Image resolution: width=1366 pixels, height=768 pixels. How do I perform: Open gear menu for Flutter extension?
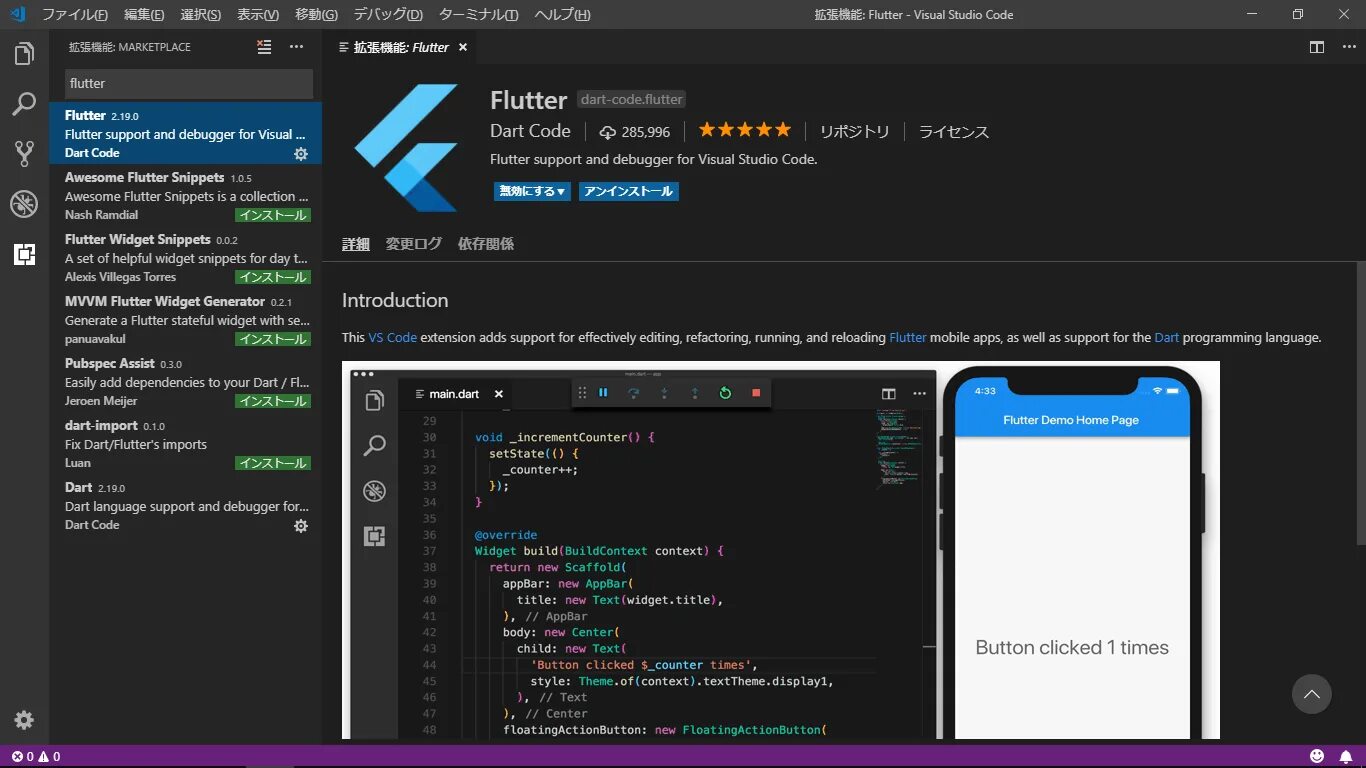coord(300,154)
